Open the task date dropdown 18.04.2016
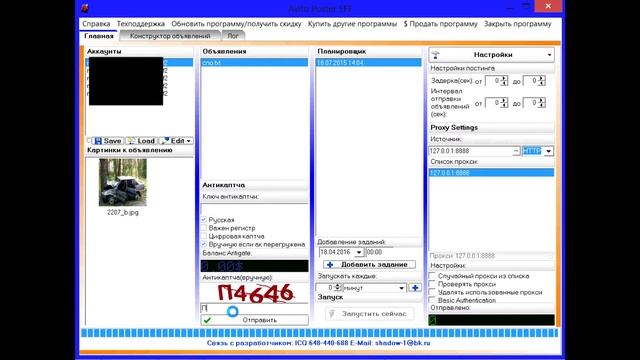This screenshot has height=360, width=640. tap(359, 252)
